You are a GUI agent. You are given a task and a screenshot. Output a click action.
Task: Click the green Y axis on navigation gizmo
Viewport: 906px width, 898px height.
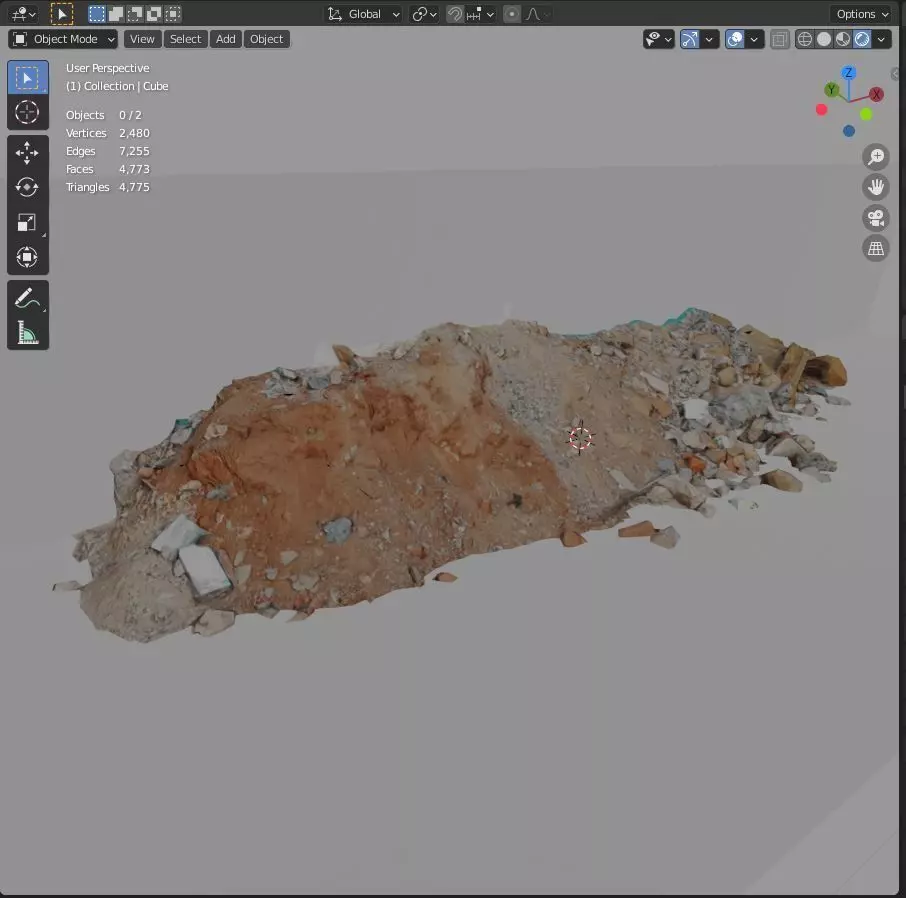831,90
